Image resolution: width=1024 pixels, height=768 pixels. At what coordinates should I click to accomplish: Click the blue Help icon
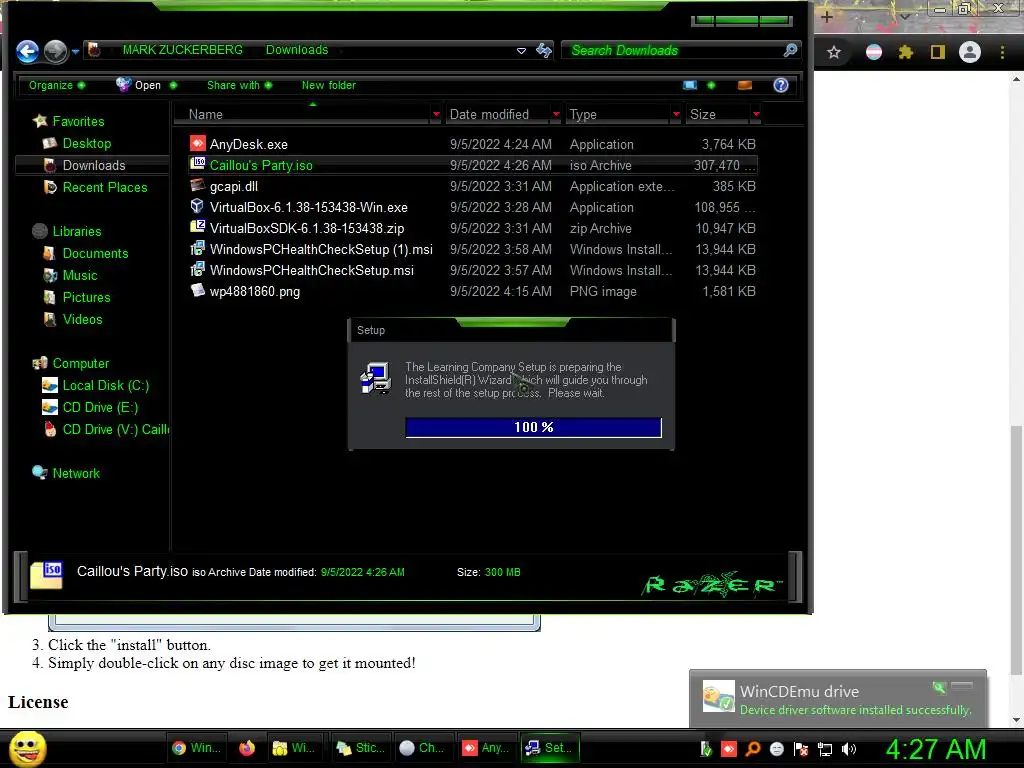780,85
